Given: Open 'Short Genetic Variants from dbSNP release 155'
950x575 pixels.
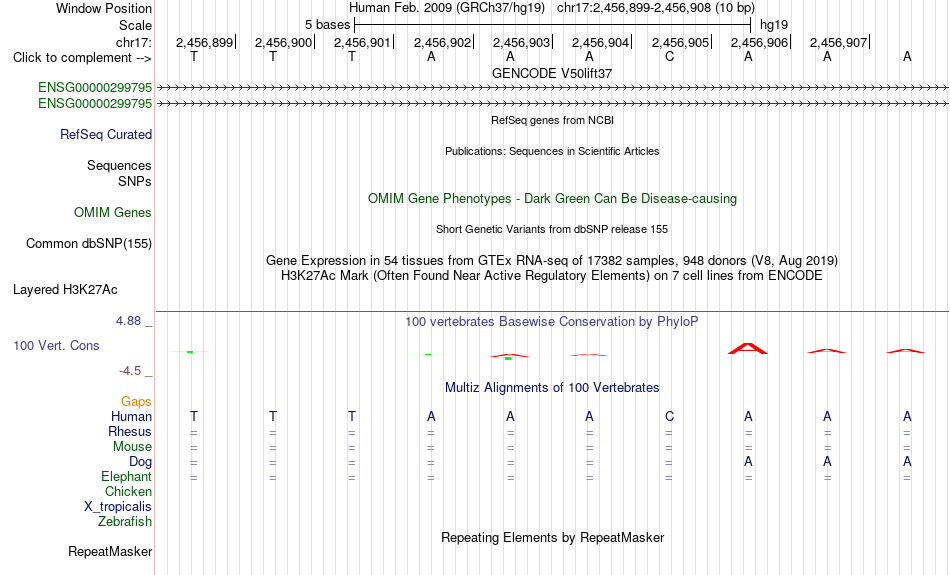Looking at the screenshot, I should coord(552,229).
